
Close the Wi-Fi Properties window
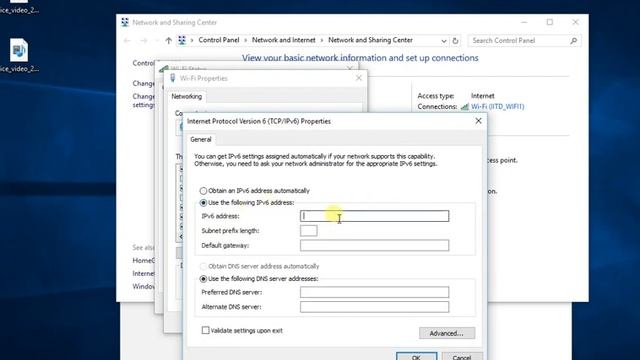[359, 78]
